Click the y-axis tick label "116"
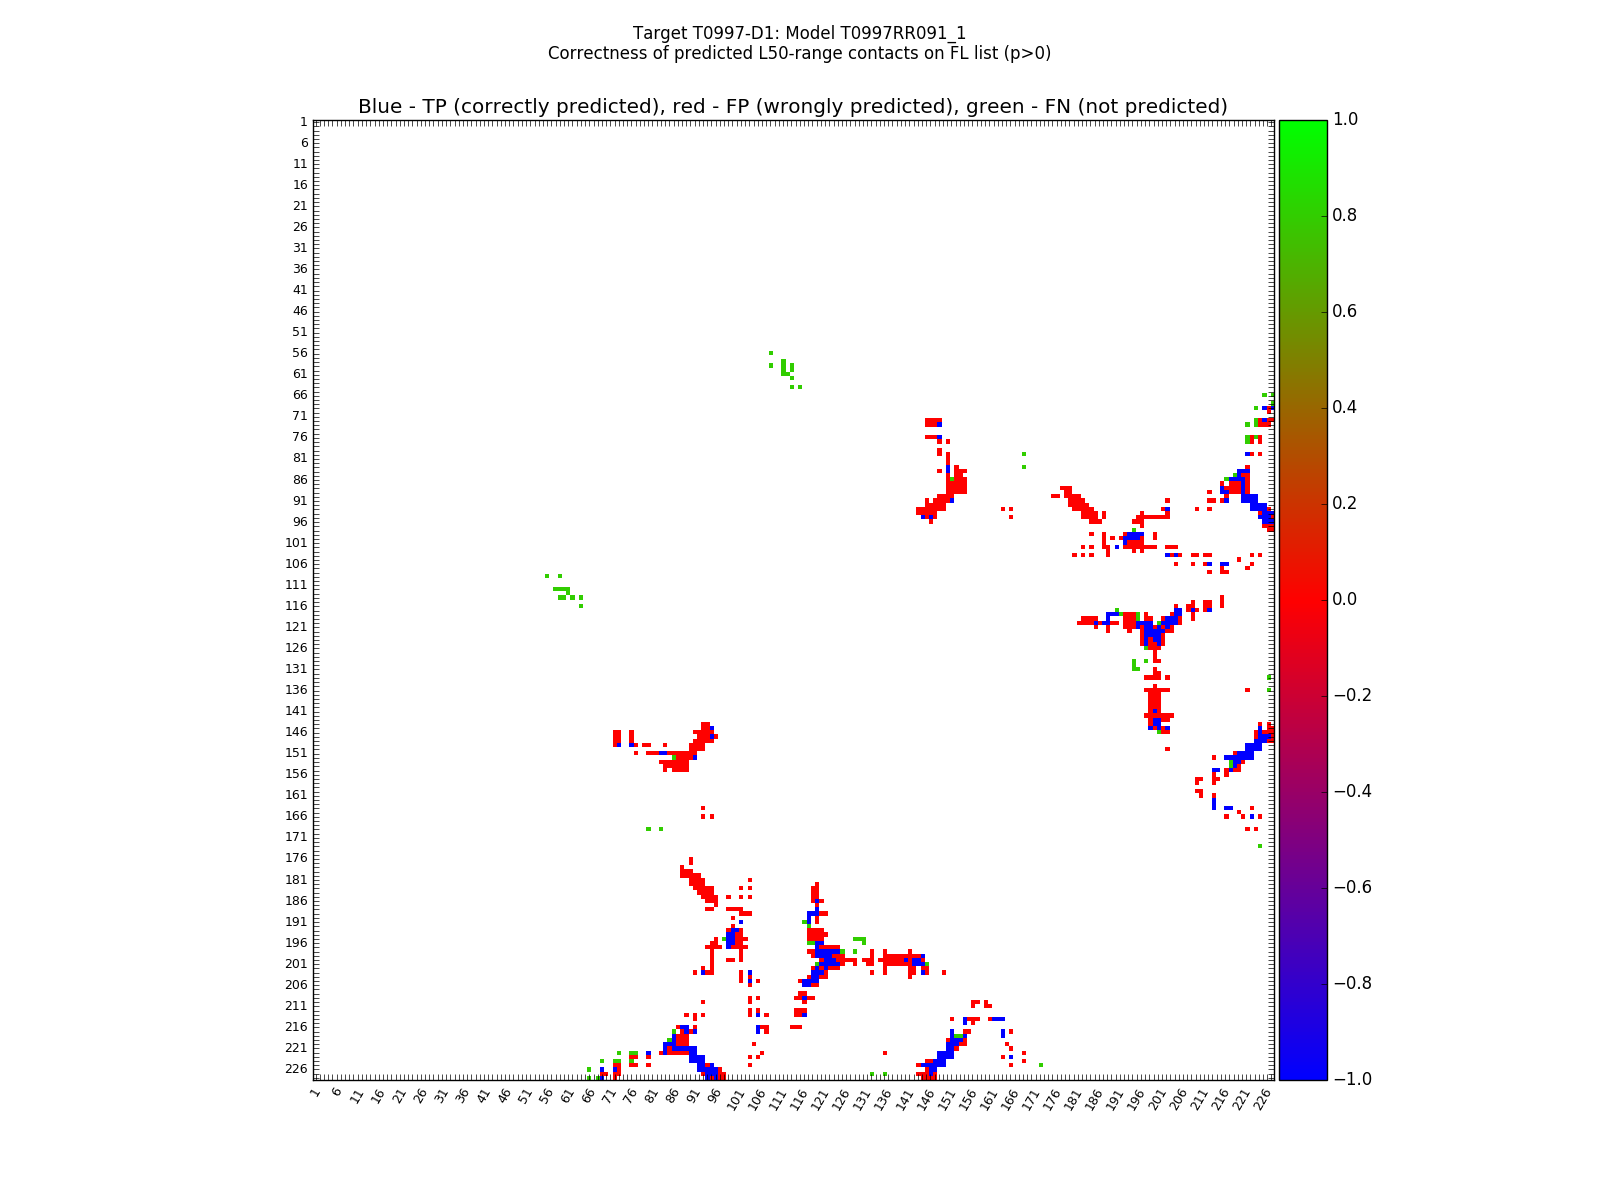Viewport: 1600px width, 1200px height. [x=296, y=606]
